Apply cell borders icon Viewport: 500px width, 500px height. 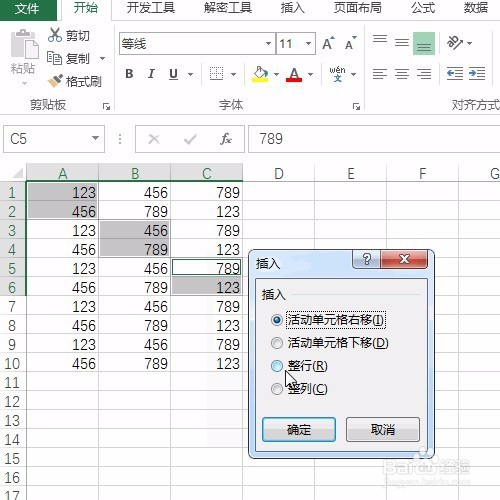(216, 74)
